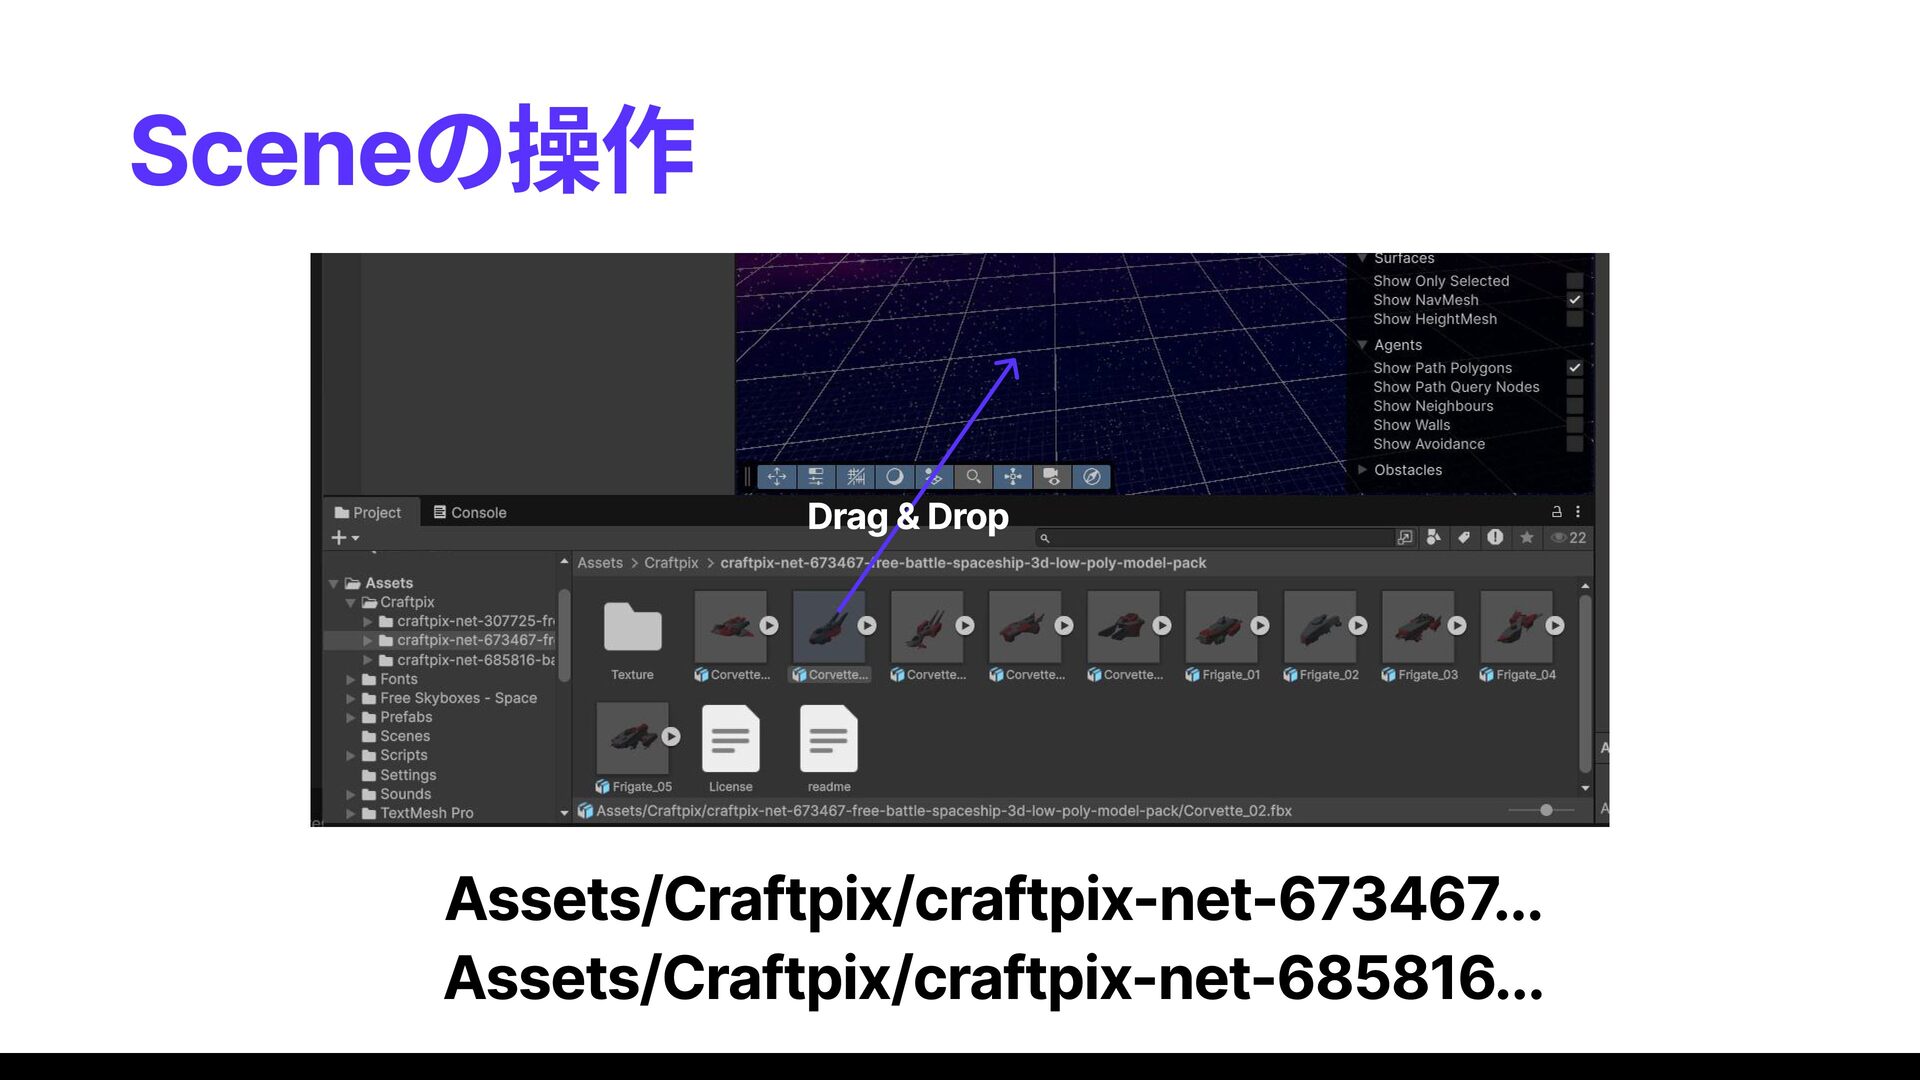Click Search by Type filter icon
The height and width of the screenshot is (1080, 1920).
(x=1434, y=538)
